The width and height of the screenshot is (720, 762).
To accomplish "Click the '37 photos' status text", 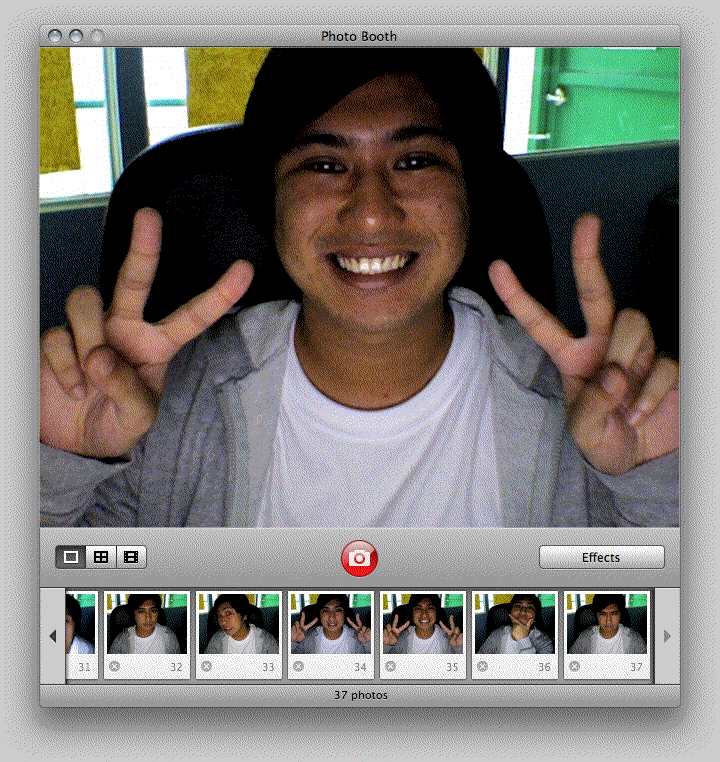I will click(360, 695).
